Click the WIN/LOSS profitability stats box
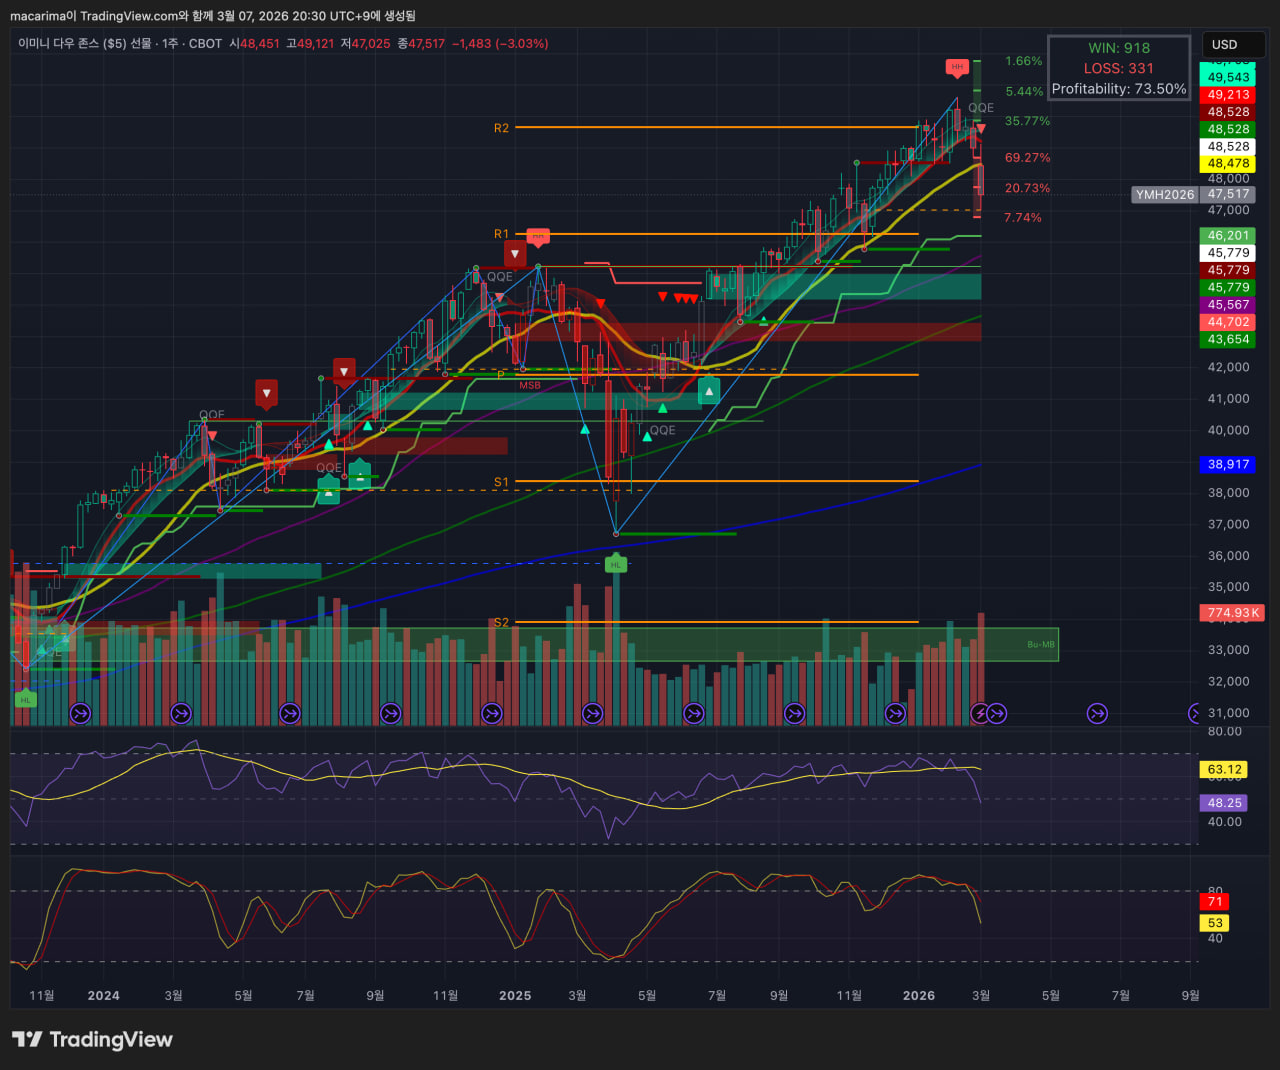 pos(1119,68)
